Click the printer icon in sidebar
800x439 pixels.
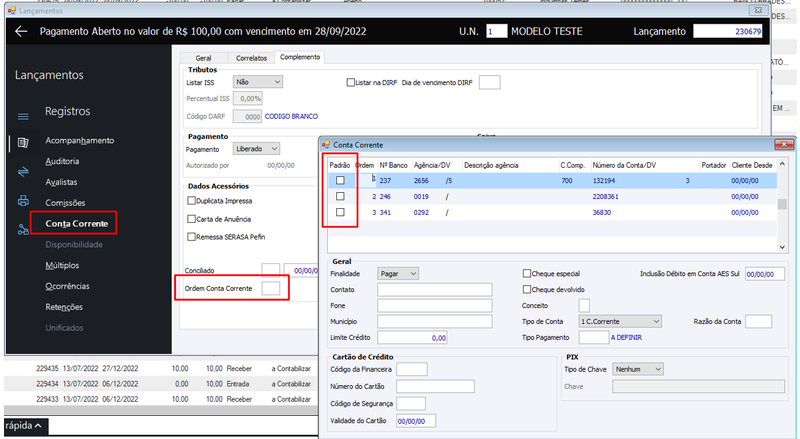point(23,201)
